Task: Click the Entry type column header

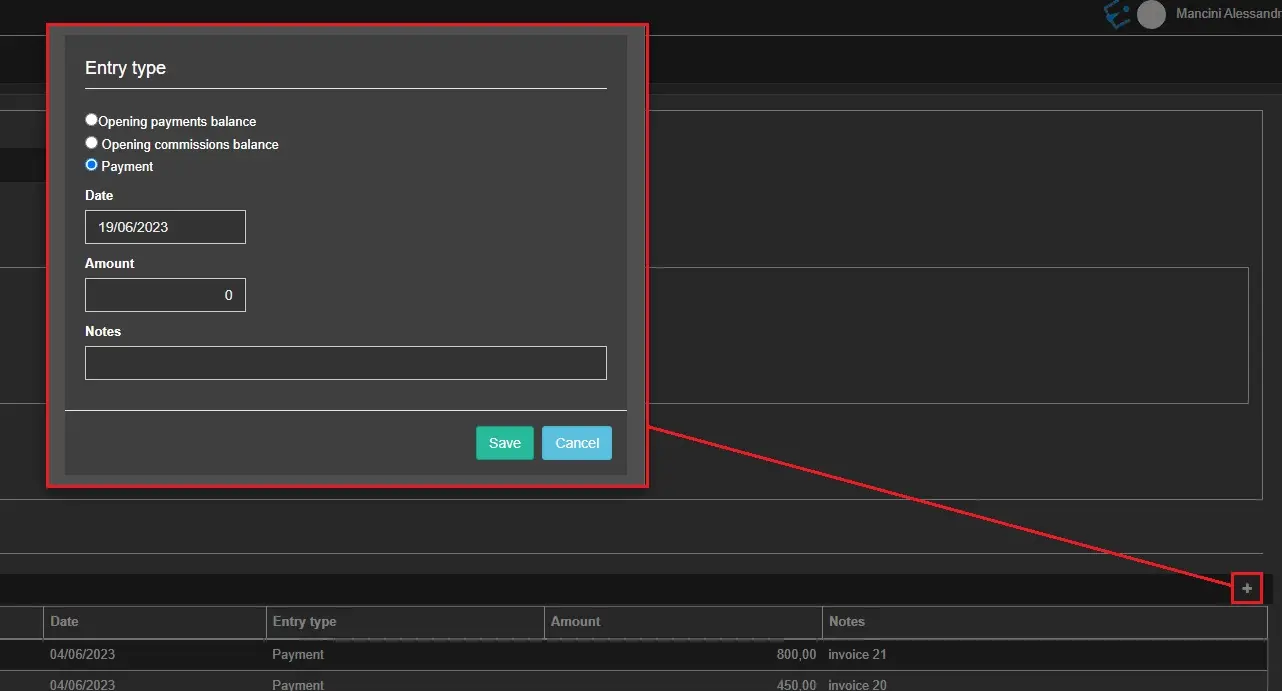Action: pyautogui.click(x=305, y=621)
